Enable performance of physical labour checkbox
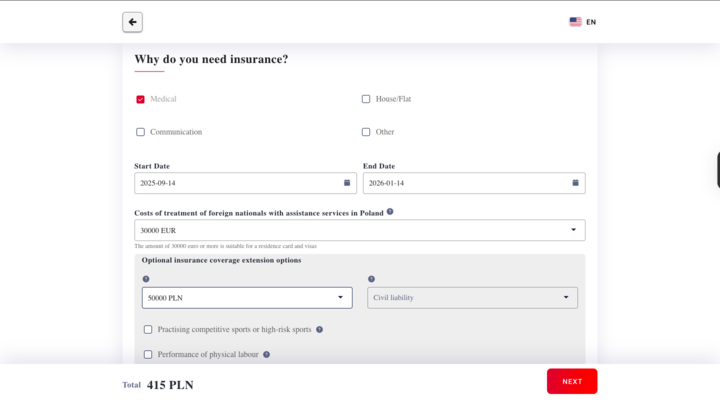The height and width of the screenshot is (406, 720). (x=148, y=354)
